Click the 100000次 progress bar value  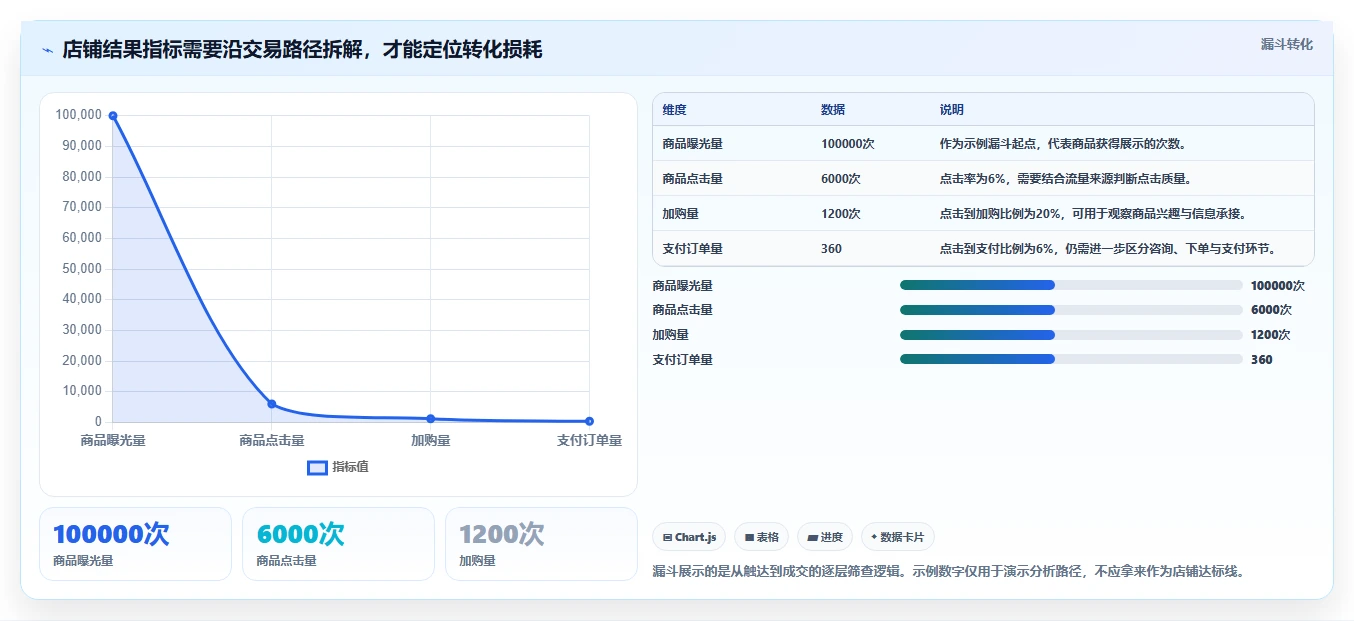(x=1278, y=285)
